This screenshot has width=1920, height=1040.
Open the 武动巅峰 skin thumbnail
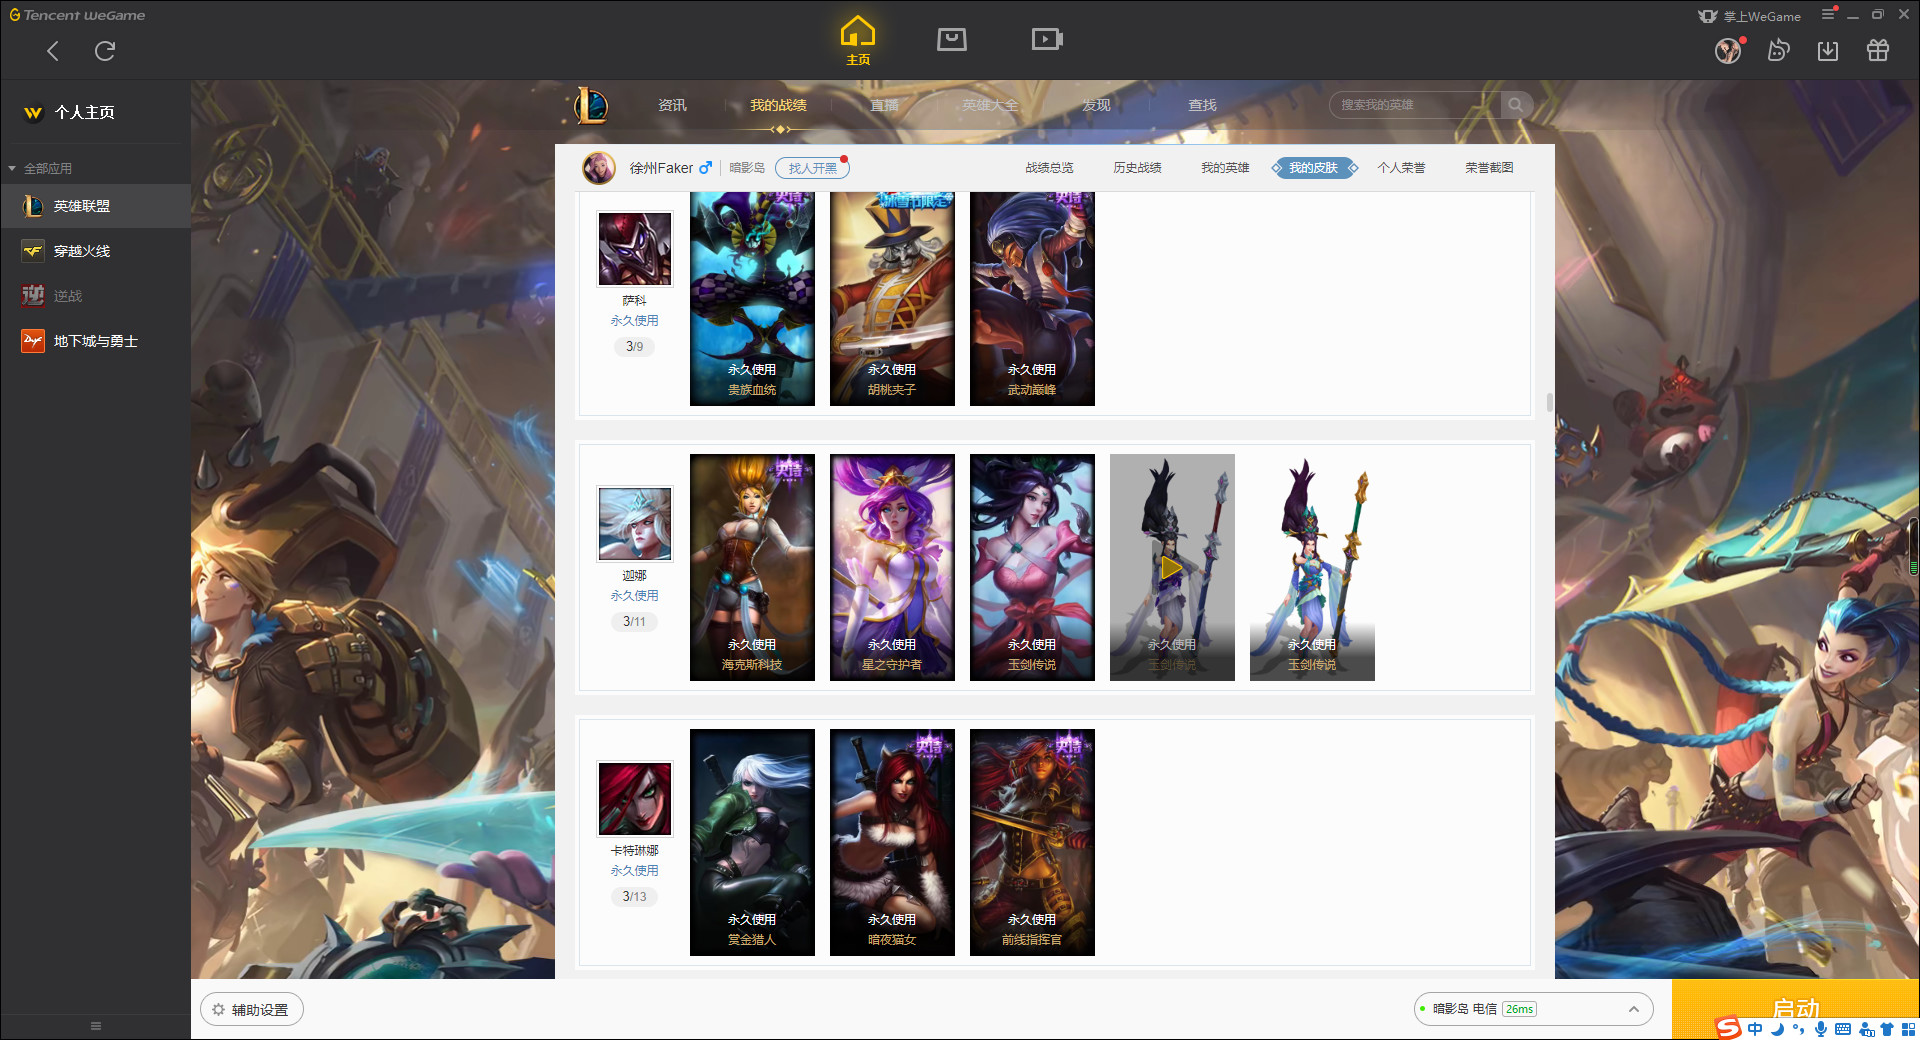click(1032, 298)
